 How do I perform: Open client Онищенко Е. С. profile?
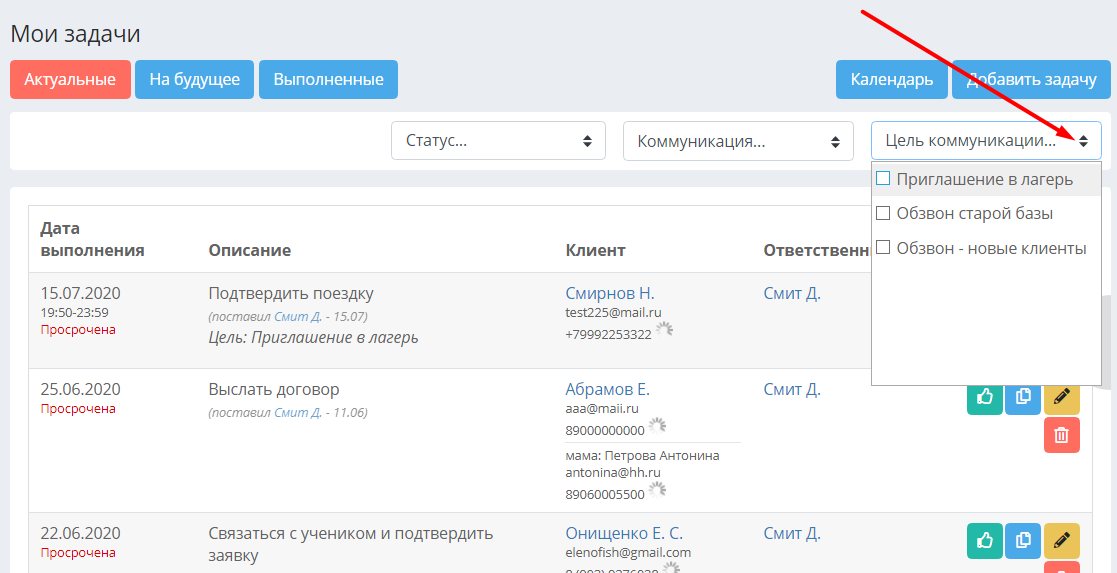(624, 533)
